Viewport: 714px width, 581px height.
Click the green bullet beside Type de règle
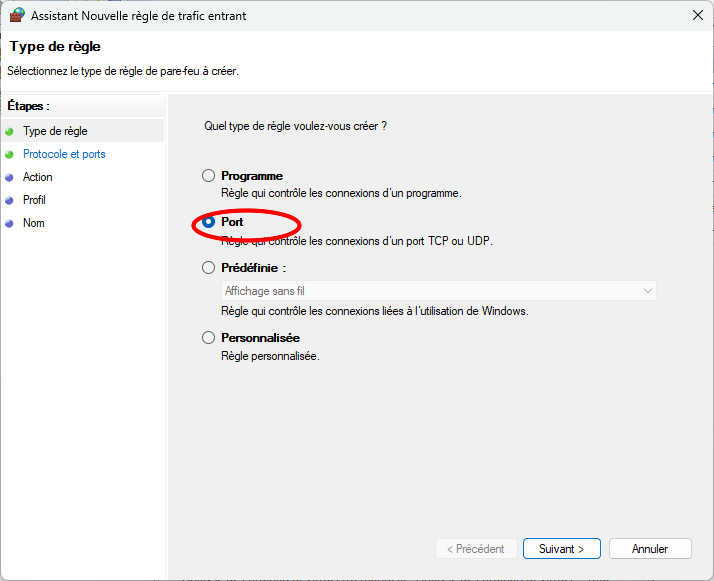pyautogui.click(x=9, y=131)
